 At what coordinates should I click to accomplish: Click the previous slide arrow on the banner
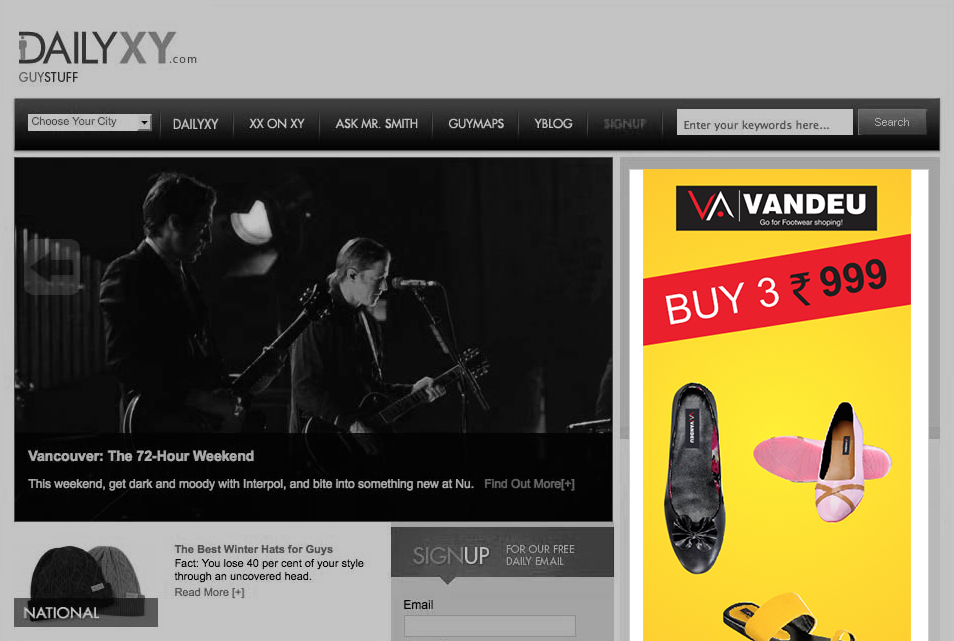point(52,267)
